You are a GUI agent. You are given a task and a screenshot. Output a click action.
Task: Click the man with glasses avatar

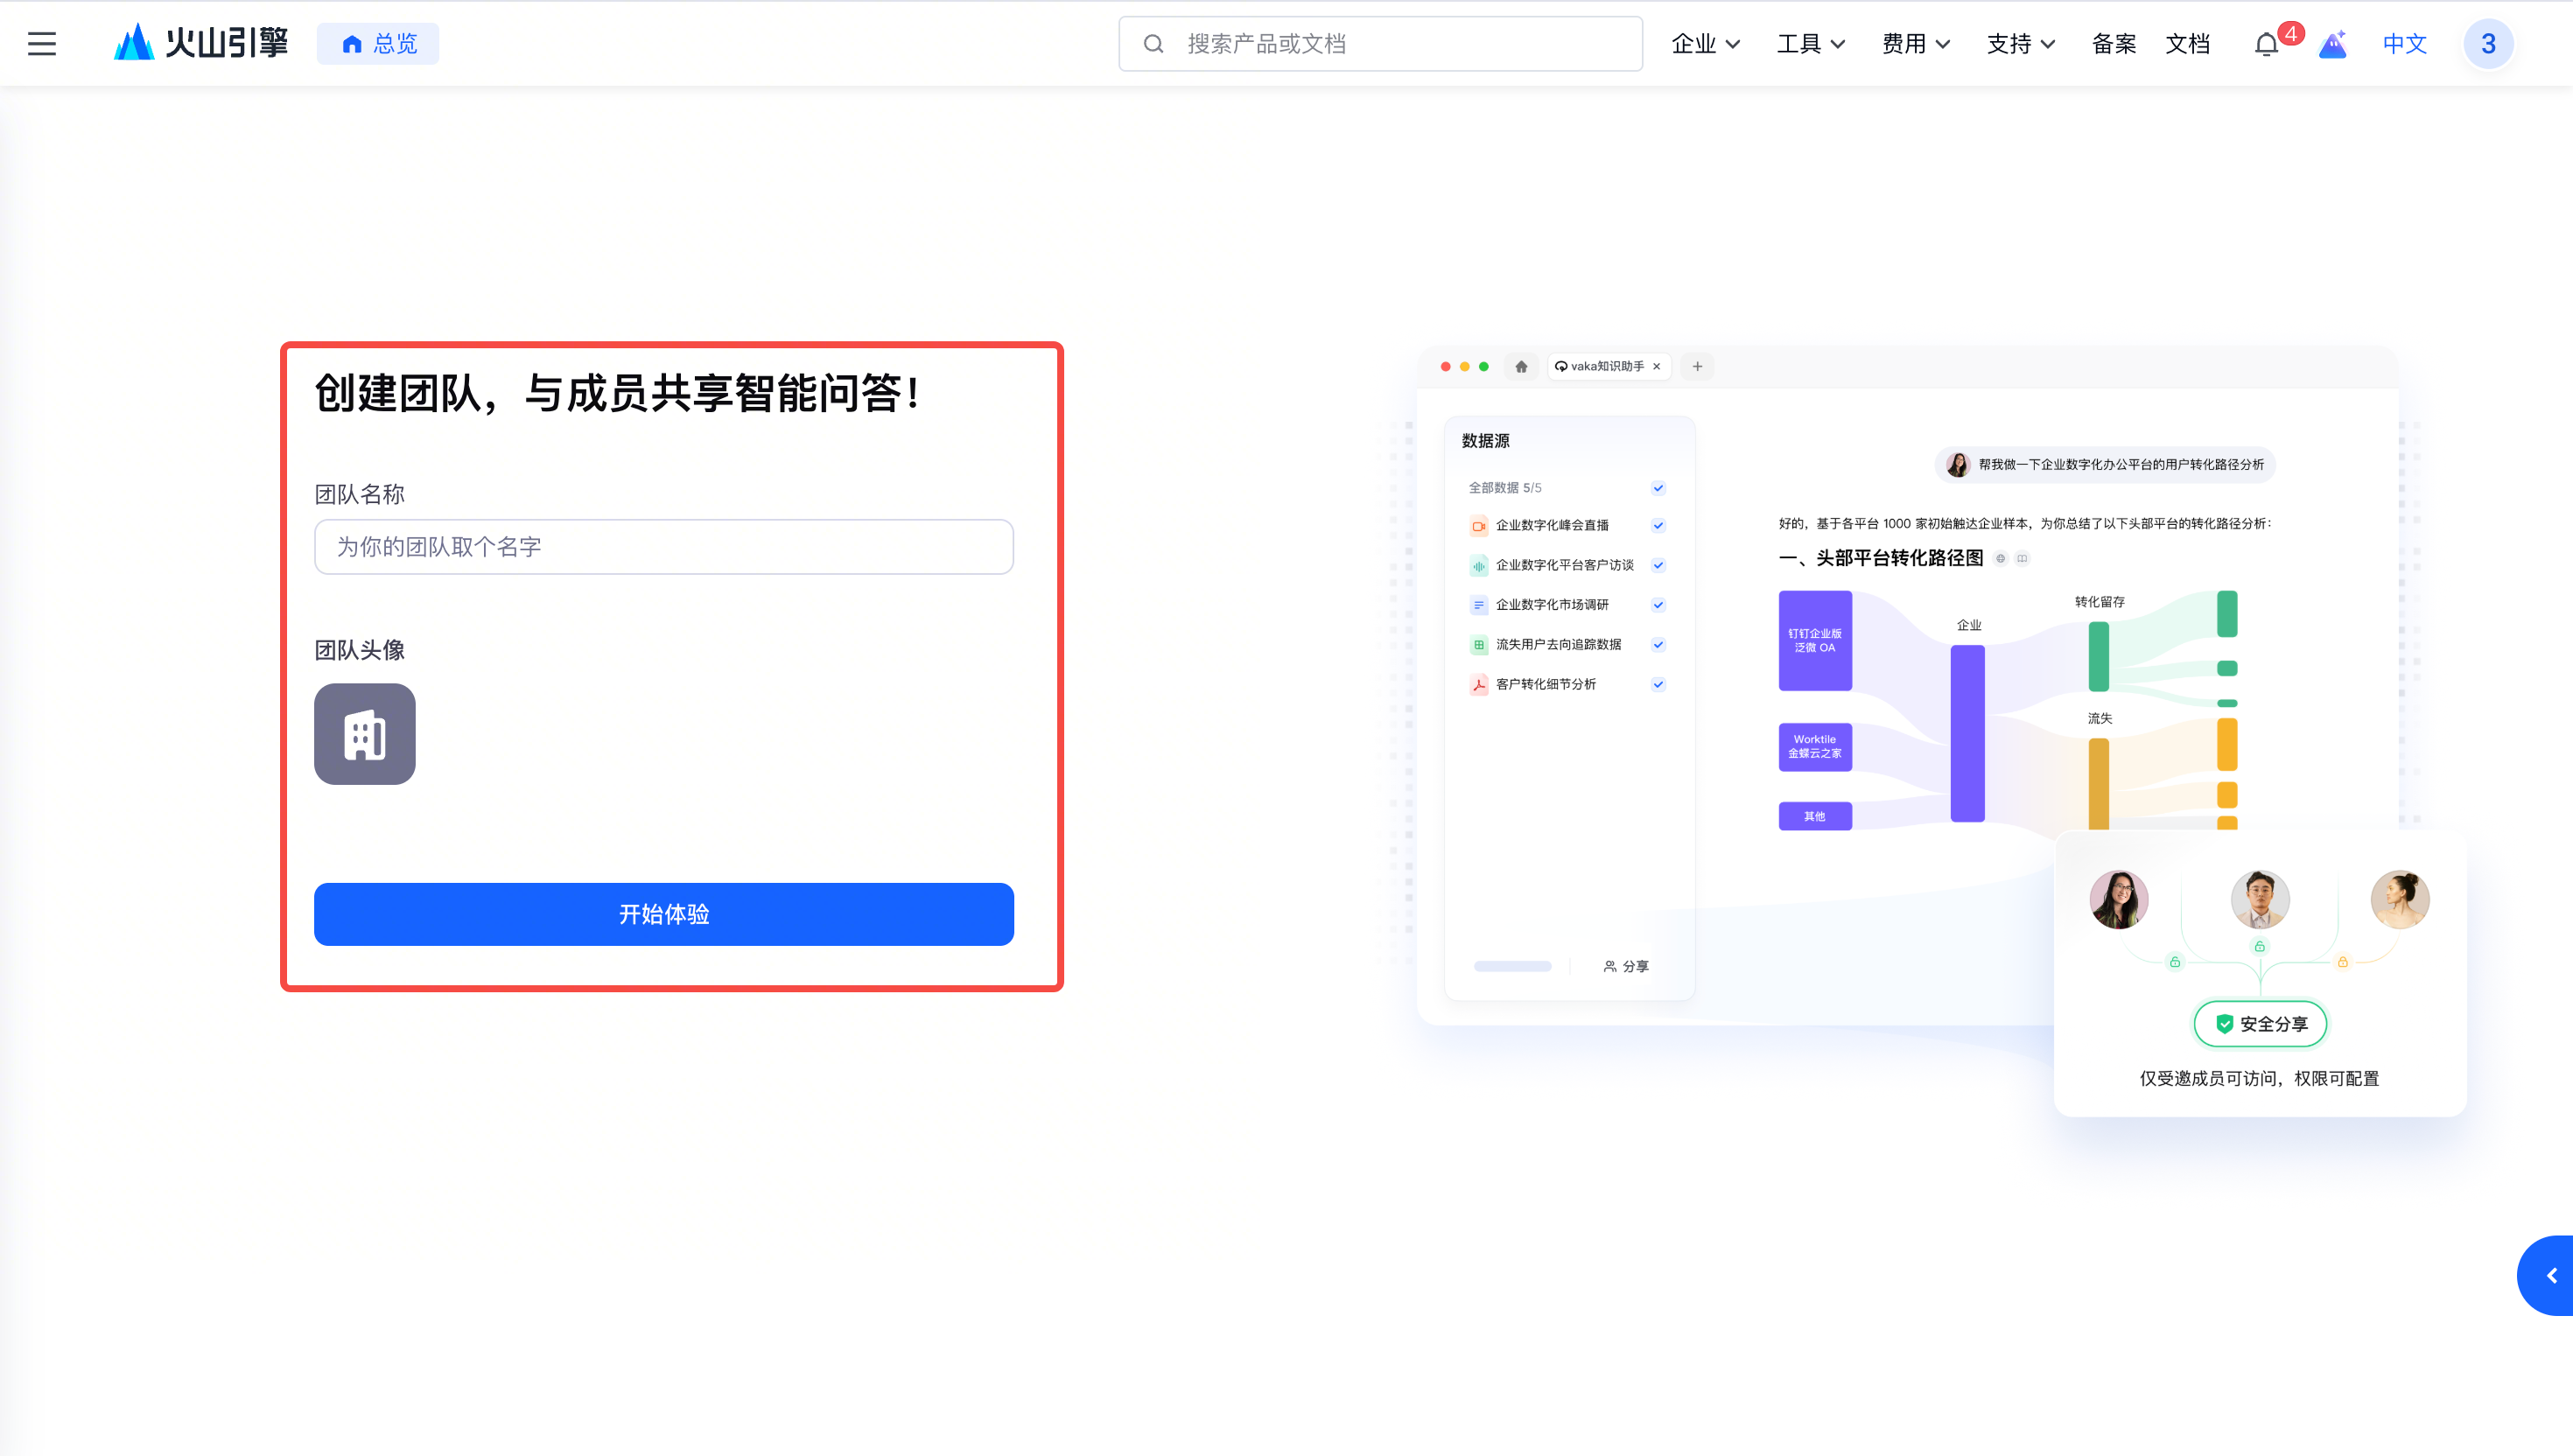pyautogui.click(x=2259, y=899)
